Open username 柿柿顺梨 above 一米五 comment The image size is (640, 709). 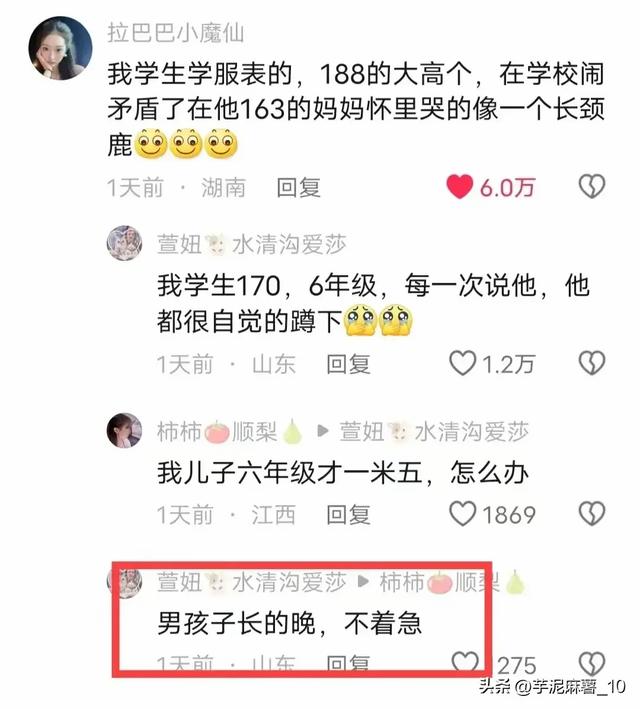coord(230,431)
